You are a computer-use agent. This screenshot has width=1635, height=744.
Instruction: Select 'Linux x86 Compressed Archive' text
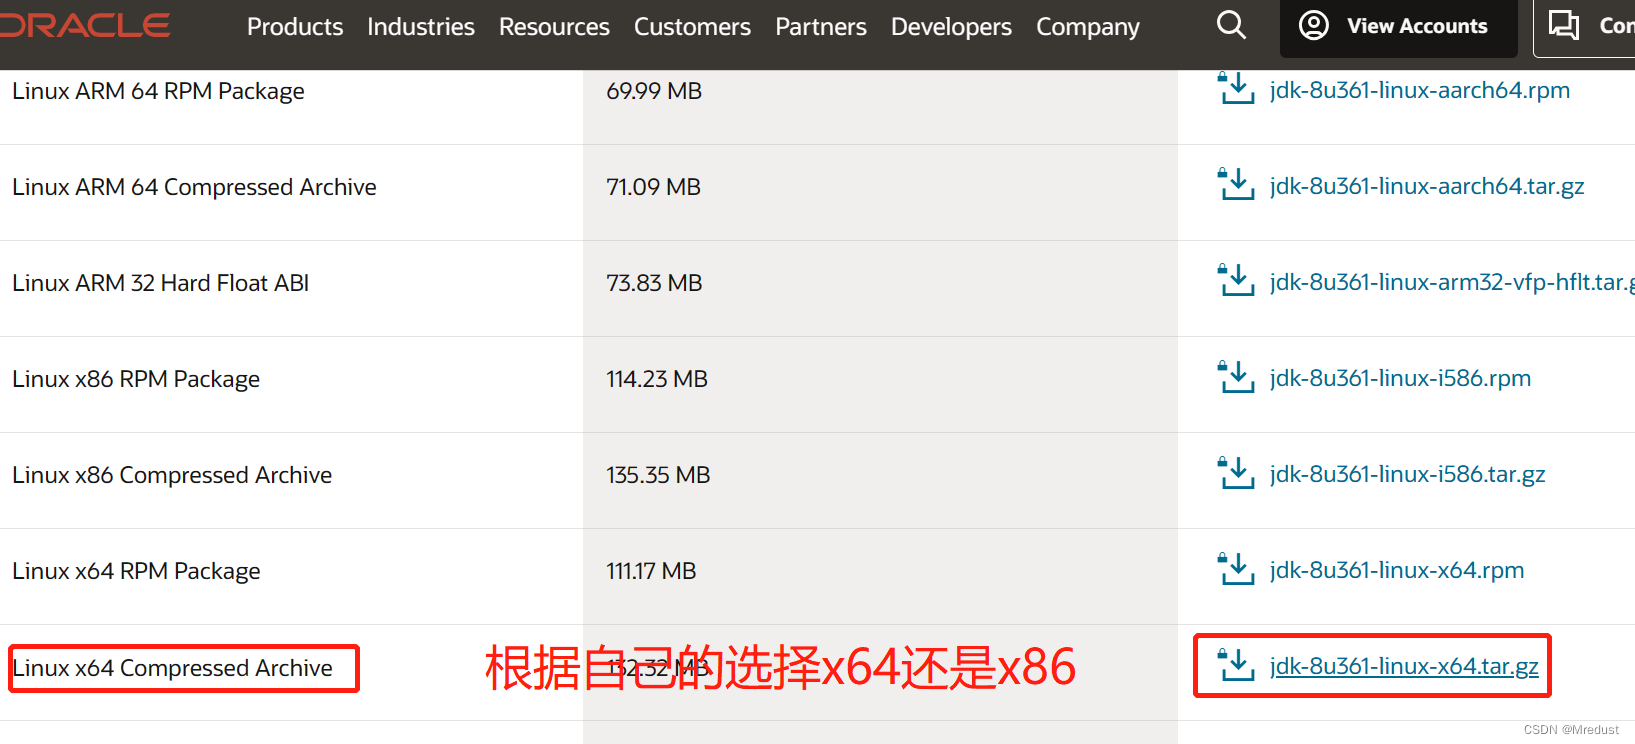pyautogui.click(x=172, y=475)
